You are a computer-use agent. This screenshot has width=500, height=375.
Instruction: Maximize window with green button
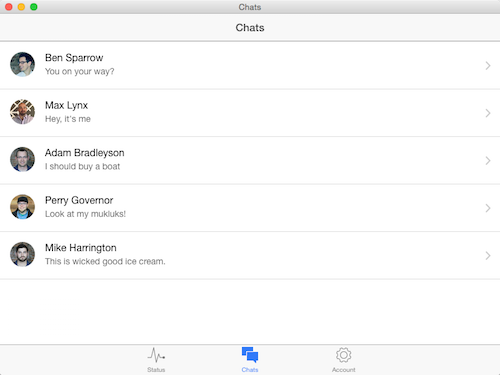(34, 7)
